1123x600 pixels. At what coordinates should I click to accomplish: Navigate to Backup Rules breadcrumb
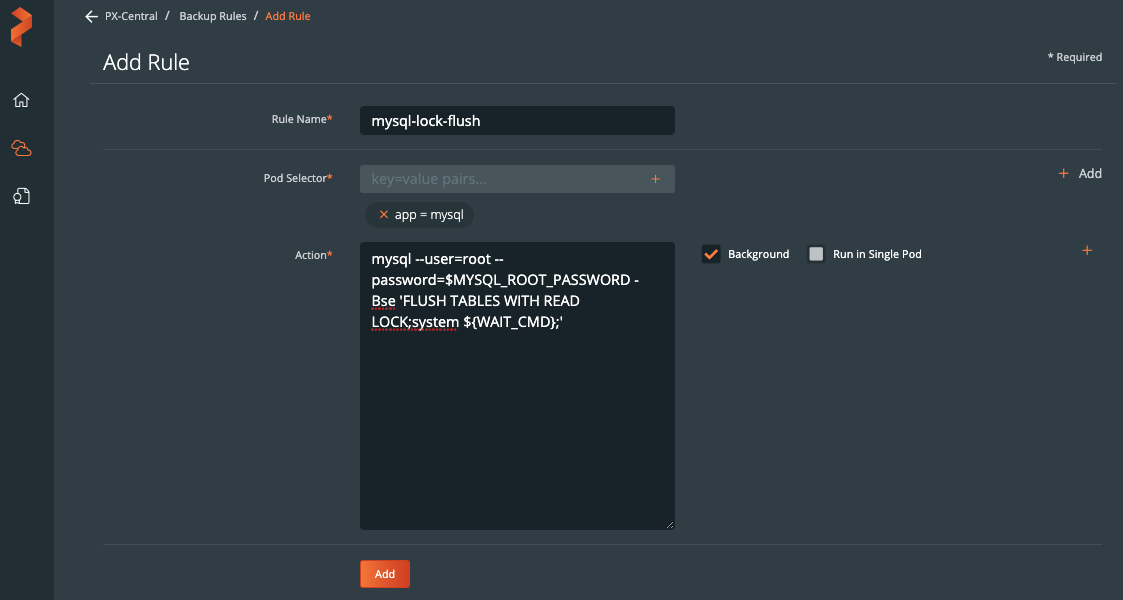click(213, 16)
